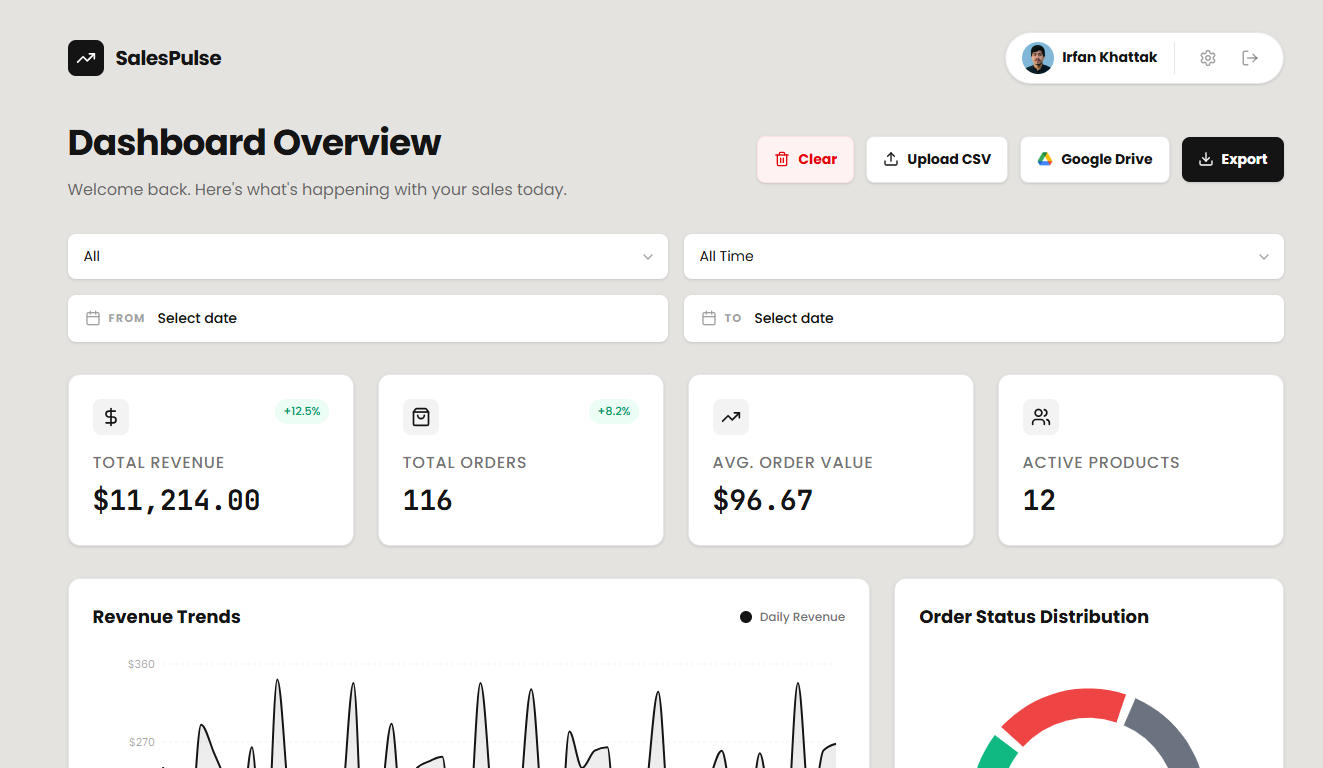The width and height of the screenshot is (1323, 768).
Task: Click the calendar icon beside TO
Action: (709, 318)
